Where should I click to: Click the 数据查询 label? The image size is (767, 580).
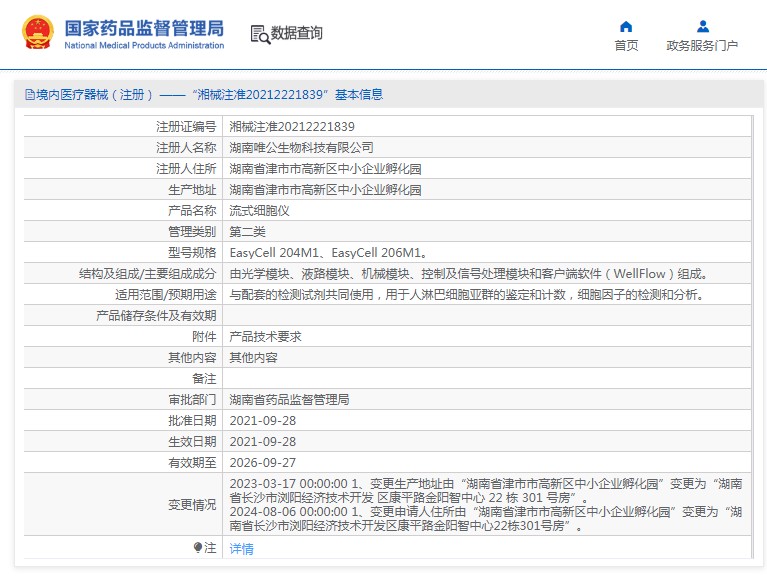pos(296,33)
